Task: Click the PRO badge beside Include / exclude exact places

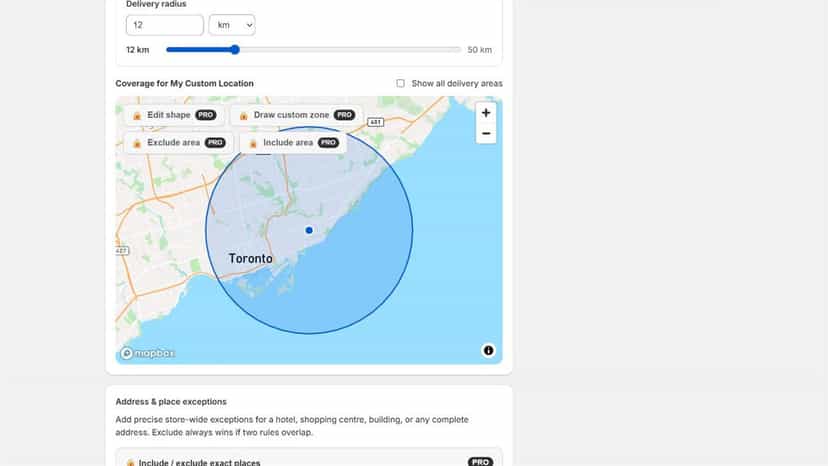Action: pyautogui.click(x=480, y=462)
